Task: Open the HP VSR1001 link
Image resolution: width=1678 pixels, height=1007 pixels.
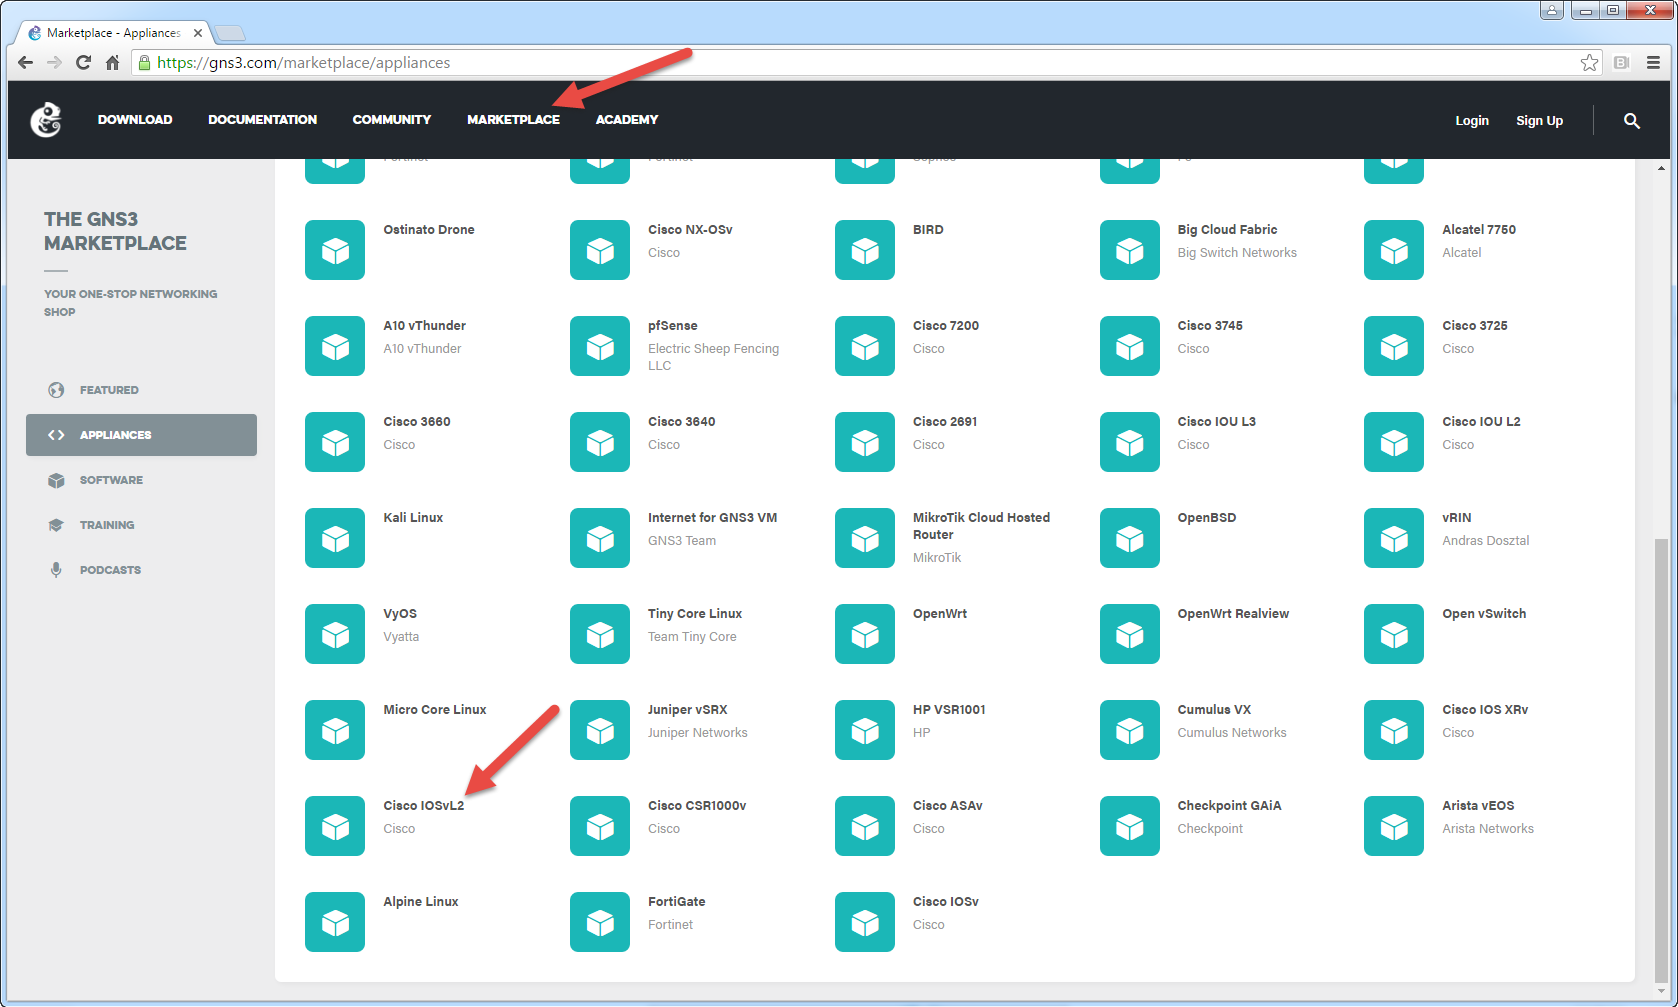Action: tap(949, 710)
